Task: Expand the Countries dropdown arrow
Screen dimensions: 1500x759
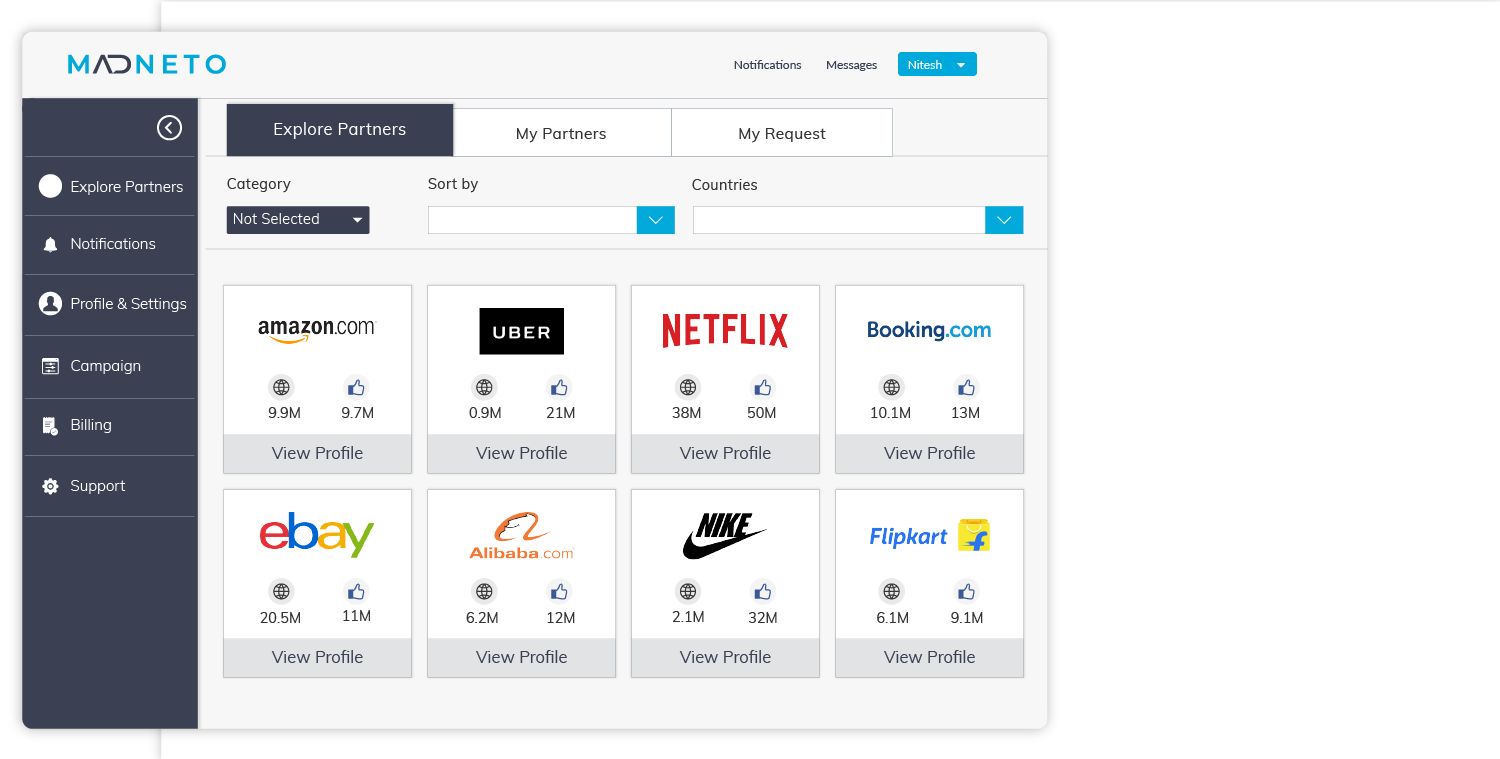Action: pos(1004,220)
